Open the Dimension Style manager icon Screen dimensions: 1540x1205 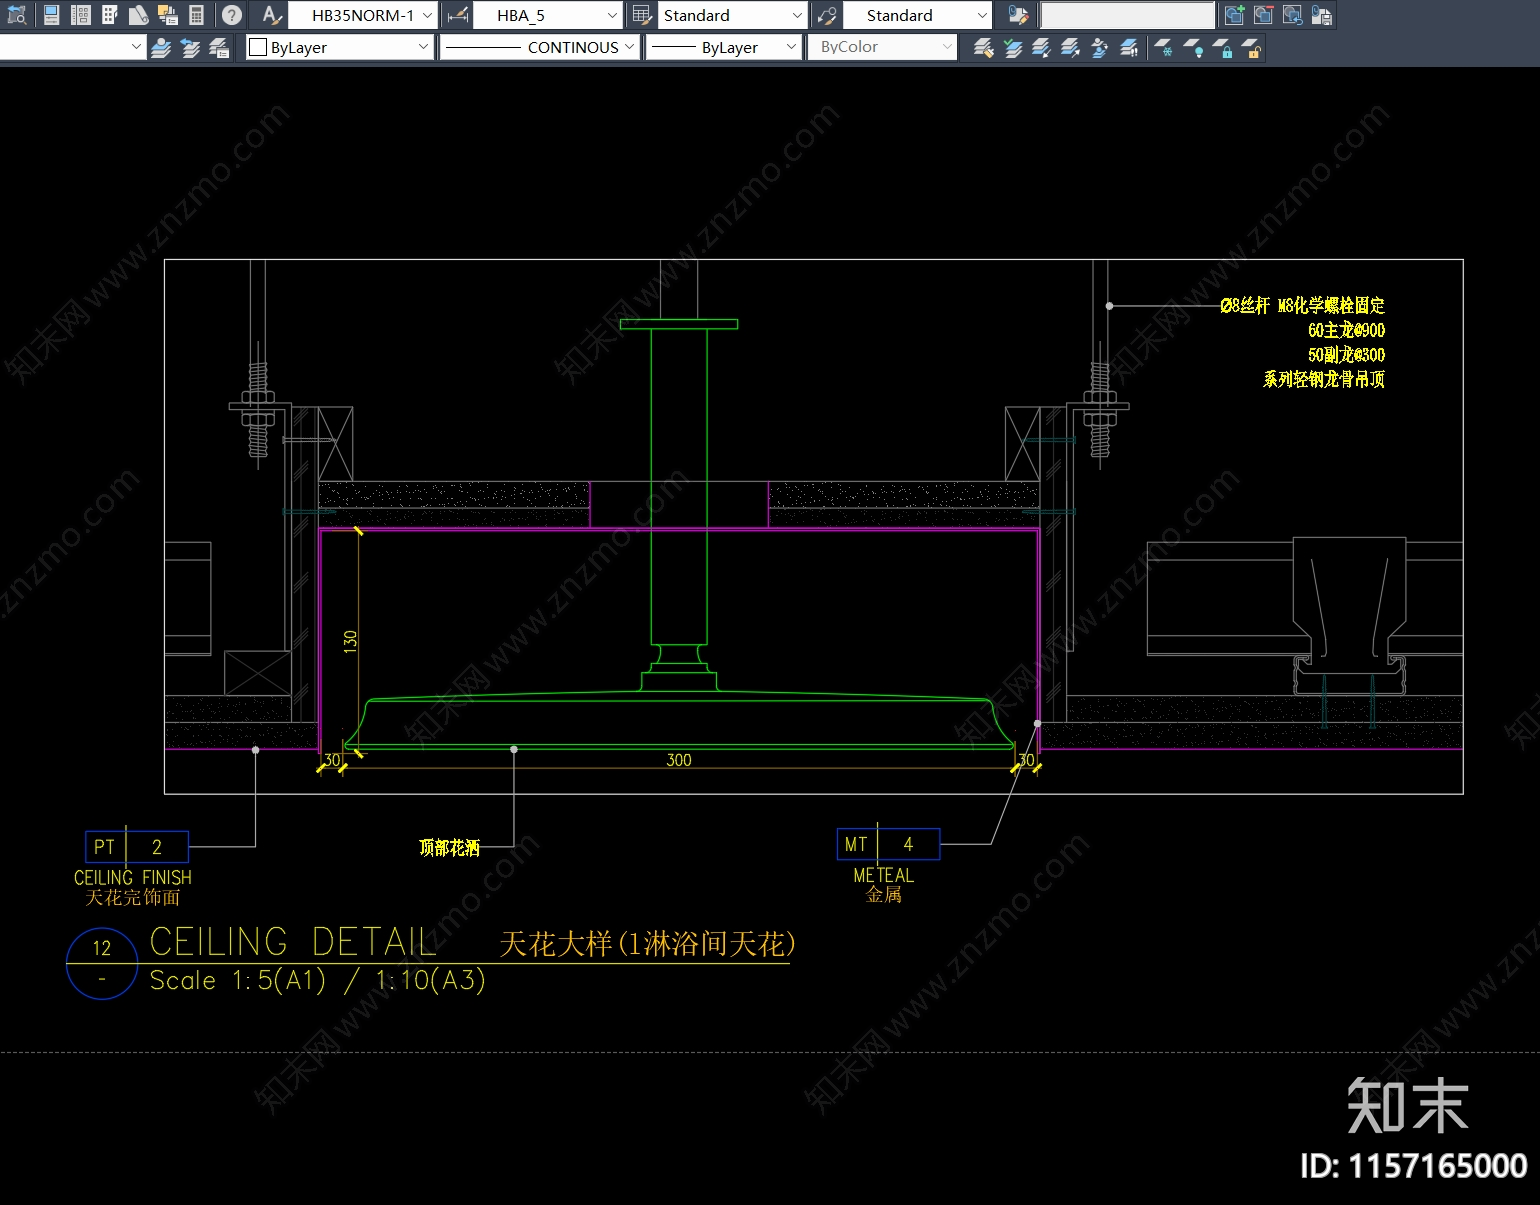click(458, 15)
